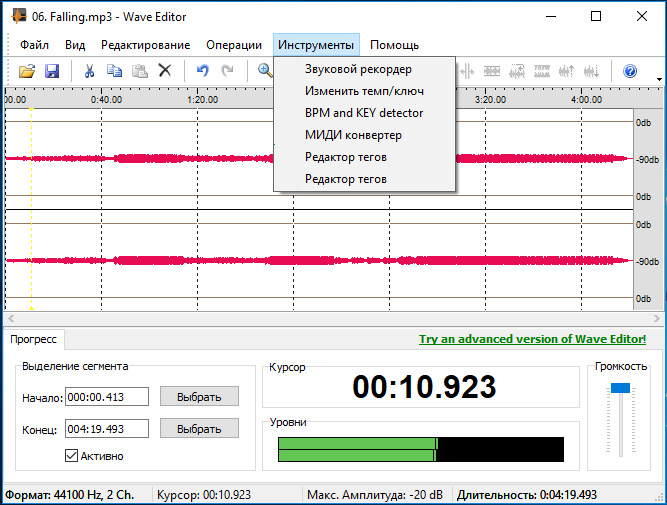Click the waveform icon with the up arrow
This screenshot has height=505, width=667.
(x=566, y=71)
